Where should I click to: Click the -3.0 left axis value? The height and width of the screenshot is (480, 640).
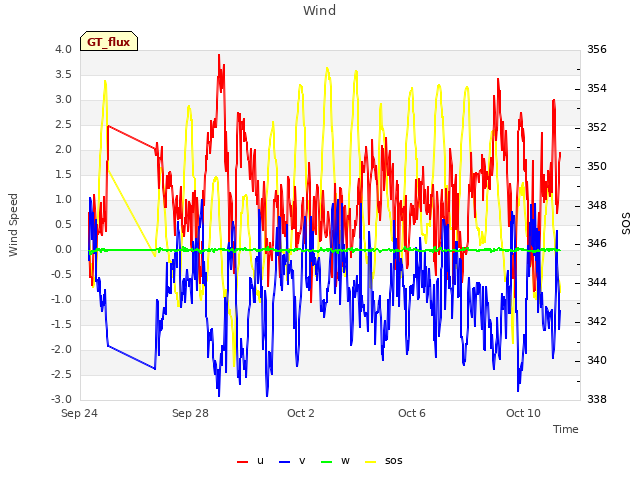[x=61, y=399]
